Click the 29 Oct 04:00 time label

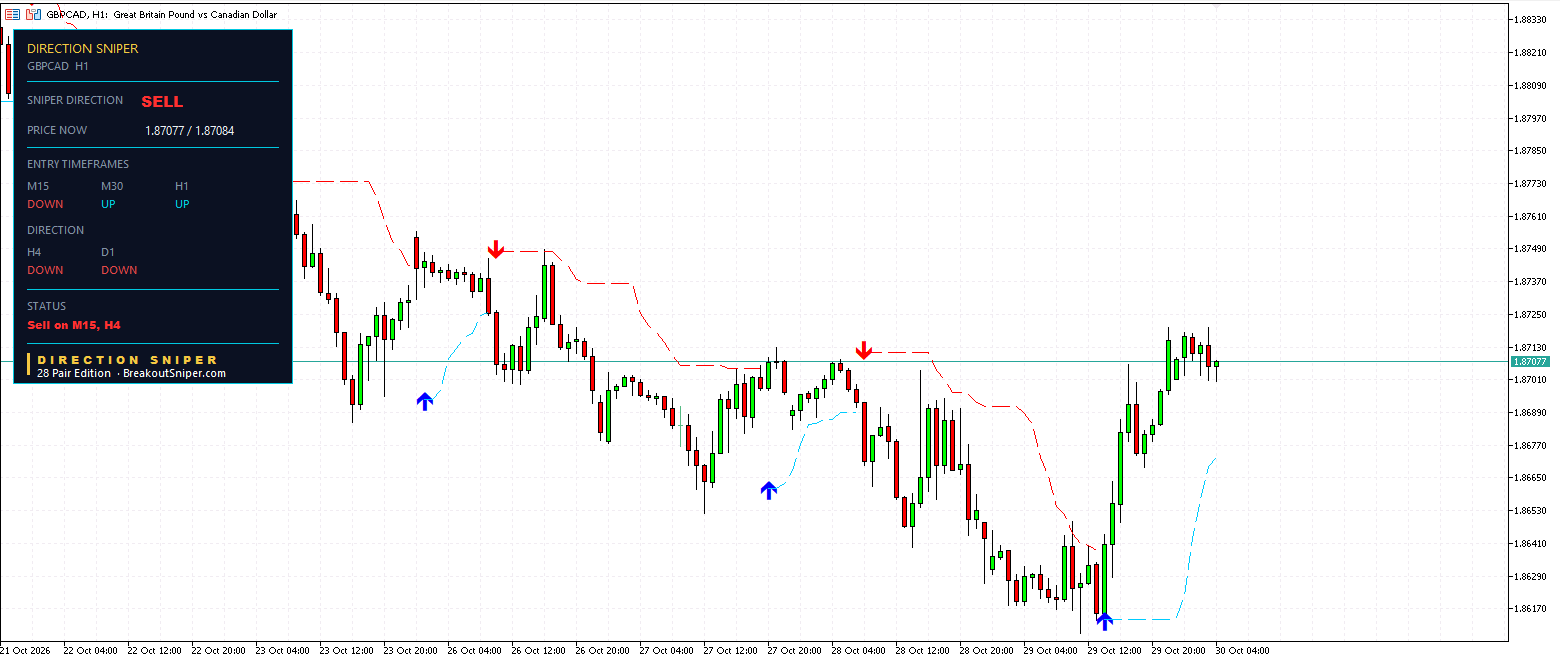(1050, 650)
